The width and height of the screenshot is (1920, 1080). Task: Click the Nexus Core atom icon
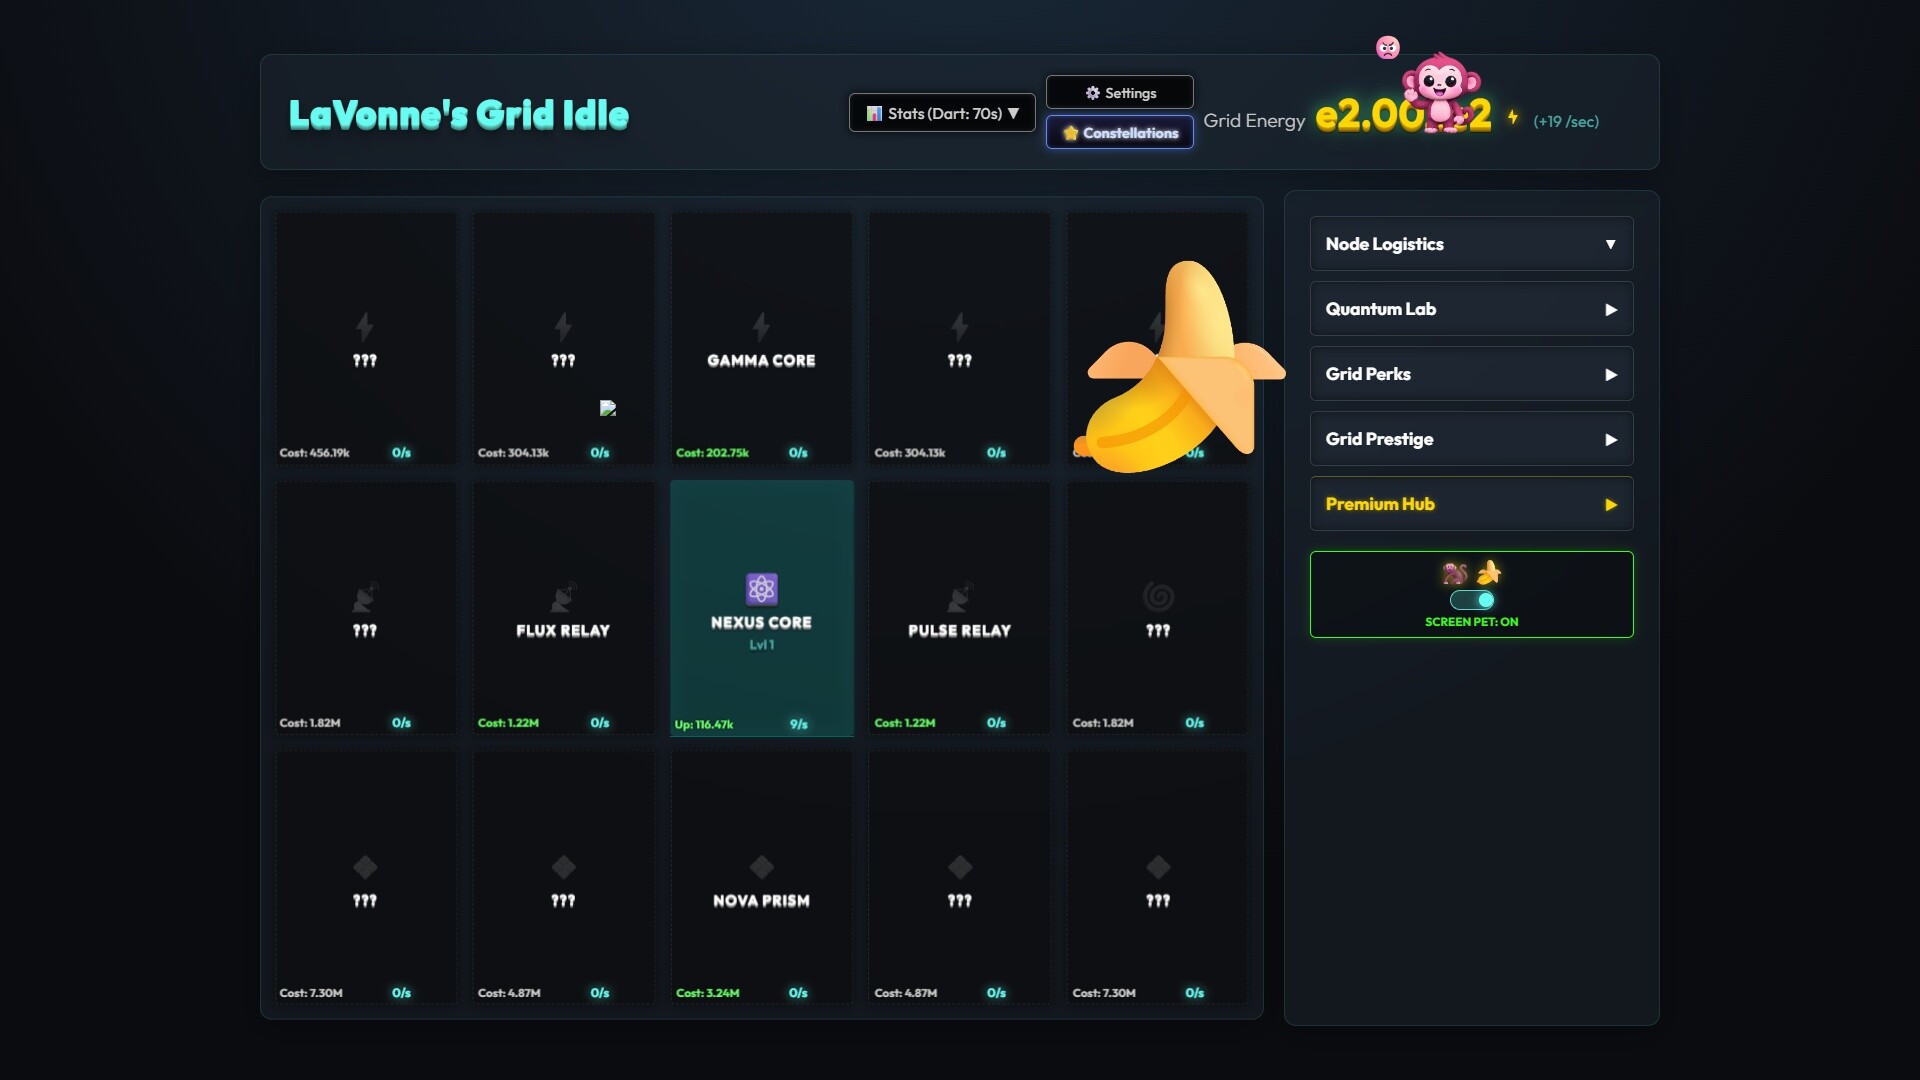pos(761,589)
